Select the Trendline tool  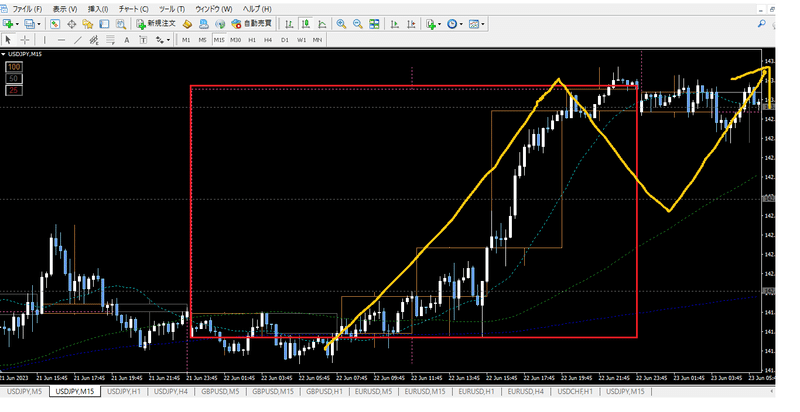click(78, 40)
